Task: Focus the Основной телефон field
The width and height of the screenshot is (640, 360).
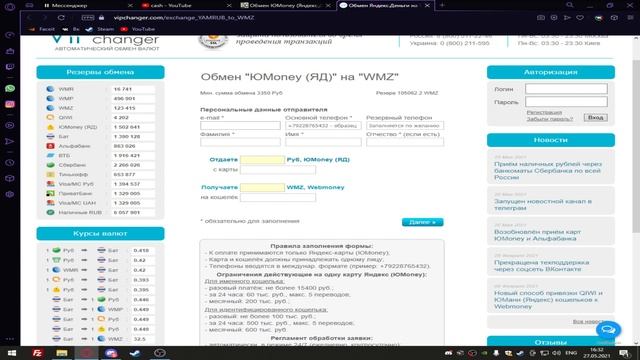Action: coord(323,126)
